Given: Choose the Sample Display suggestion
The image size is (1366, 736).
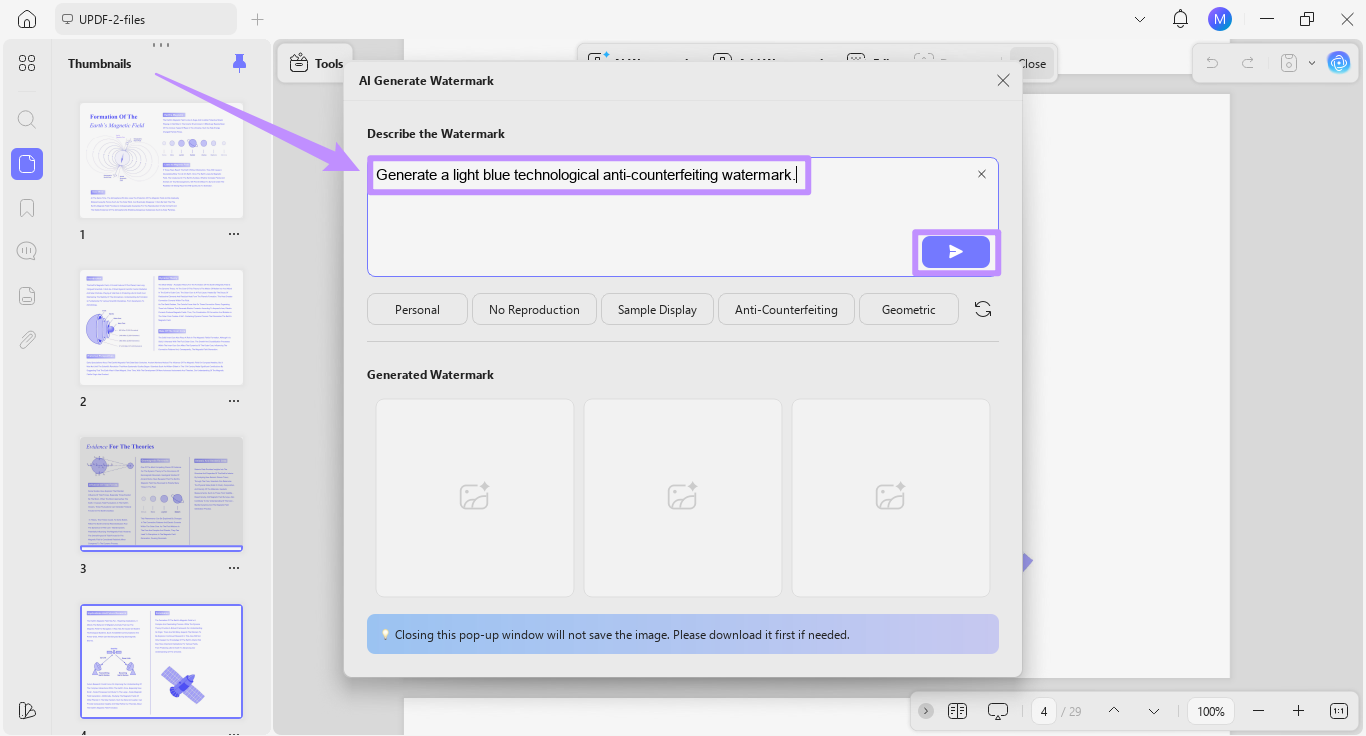Looking at the screenshot, I should point(657,309).
